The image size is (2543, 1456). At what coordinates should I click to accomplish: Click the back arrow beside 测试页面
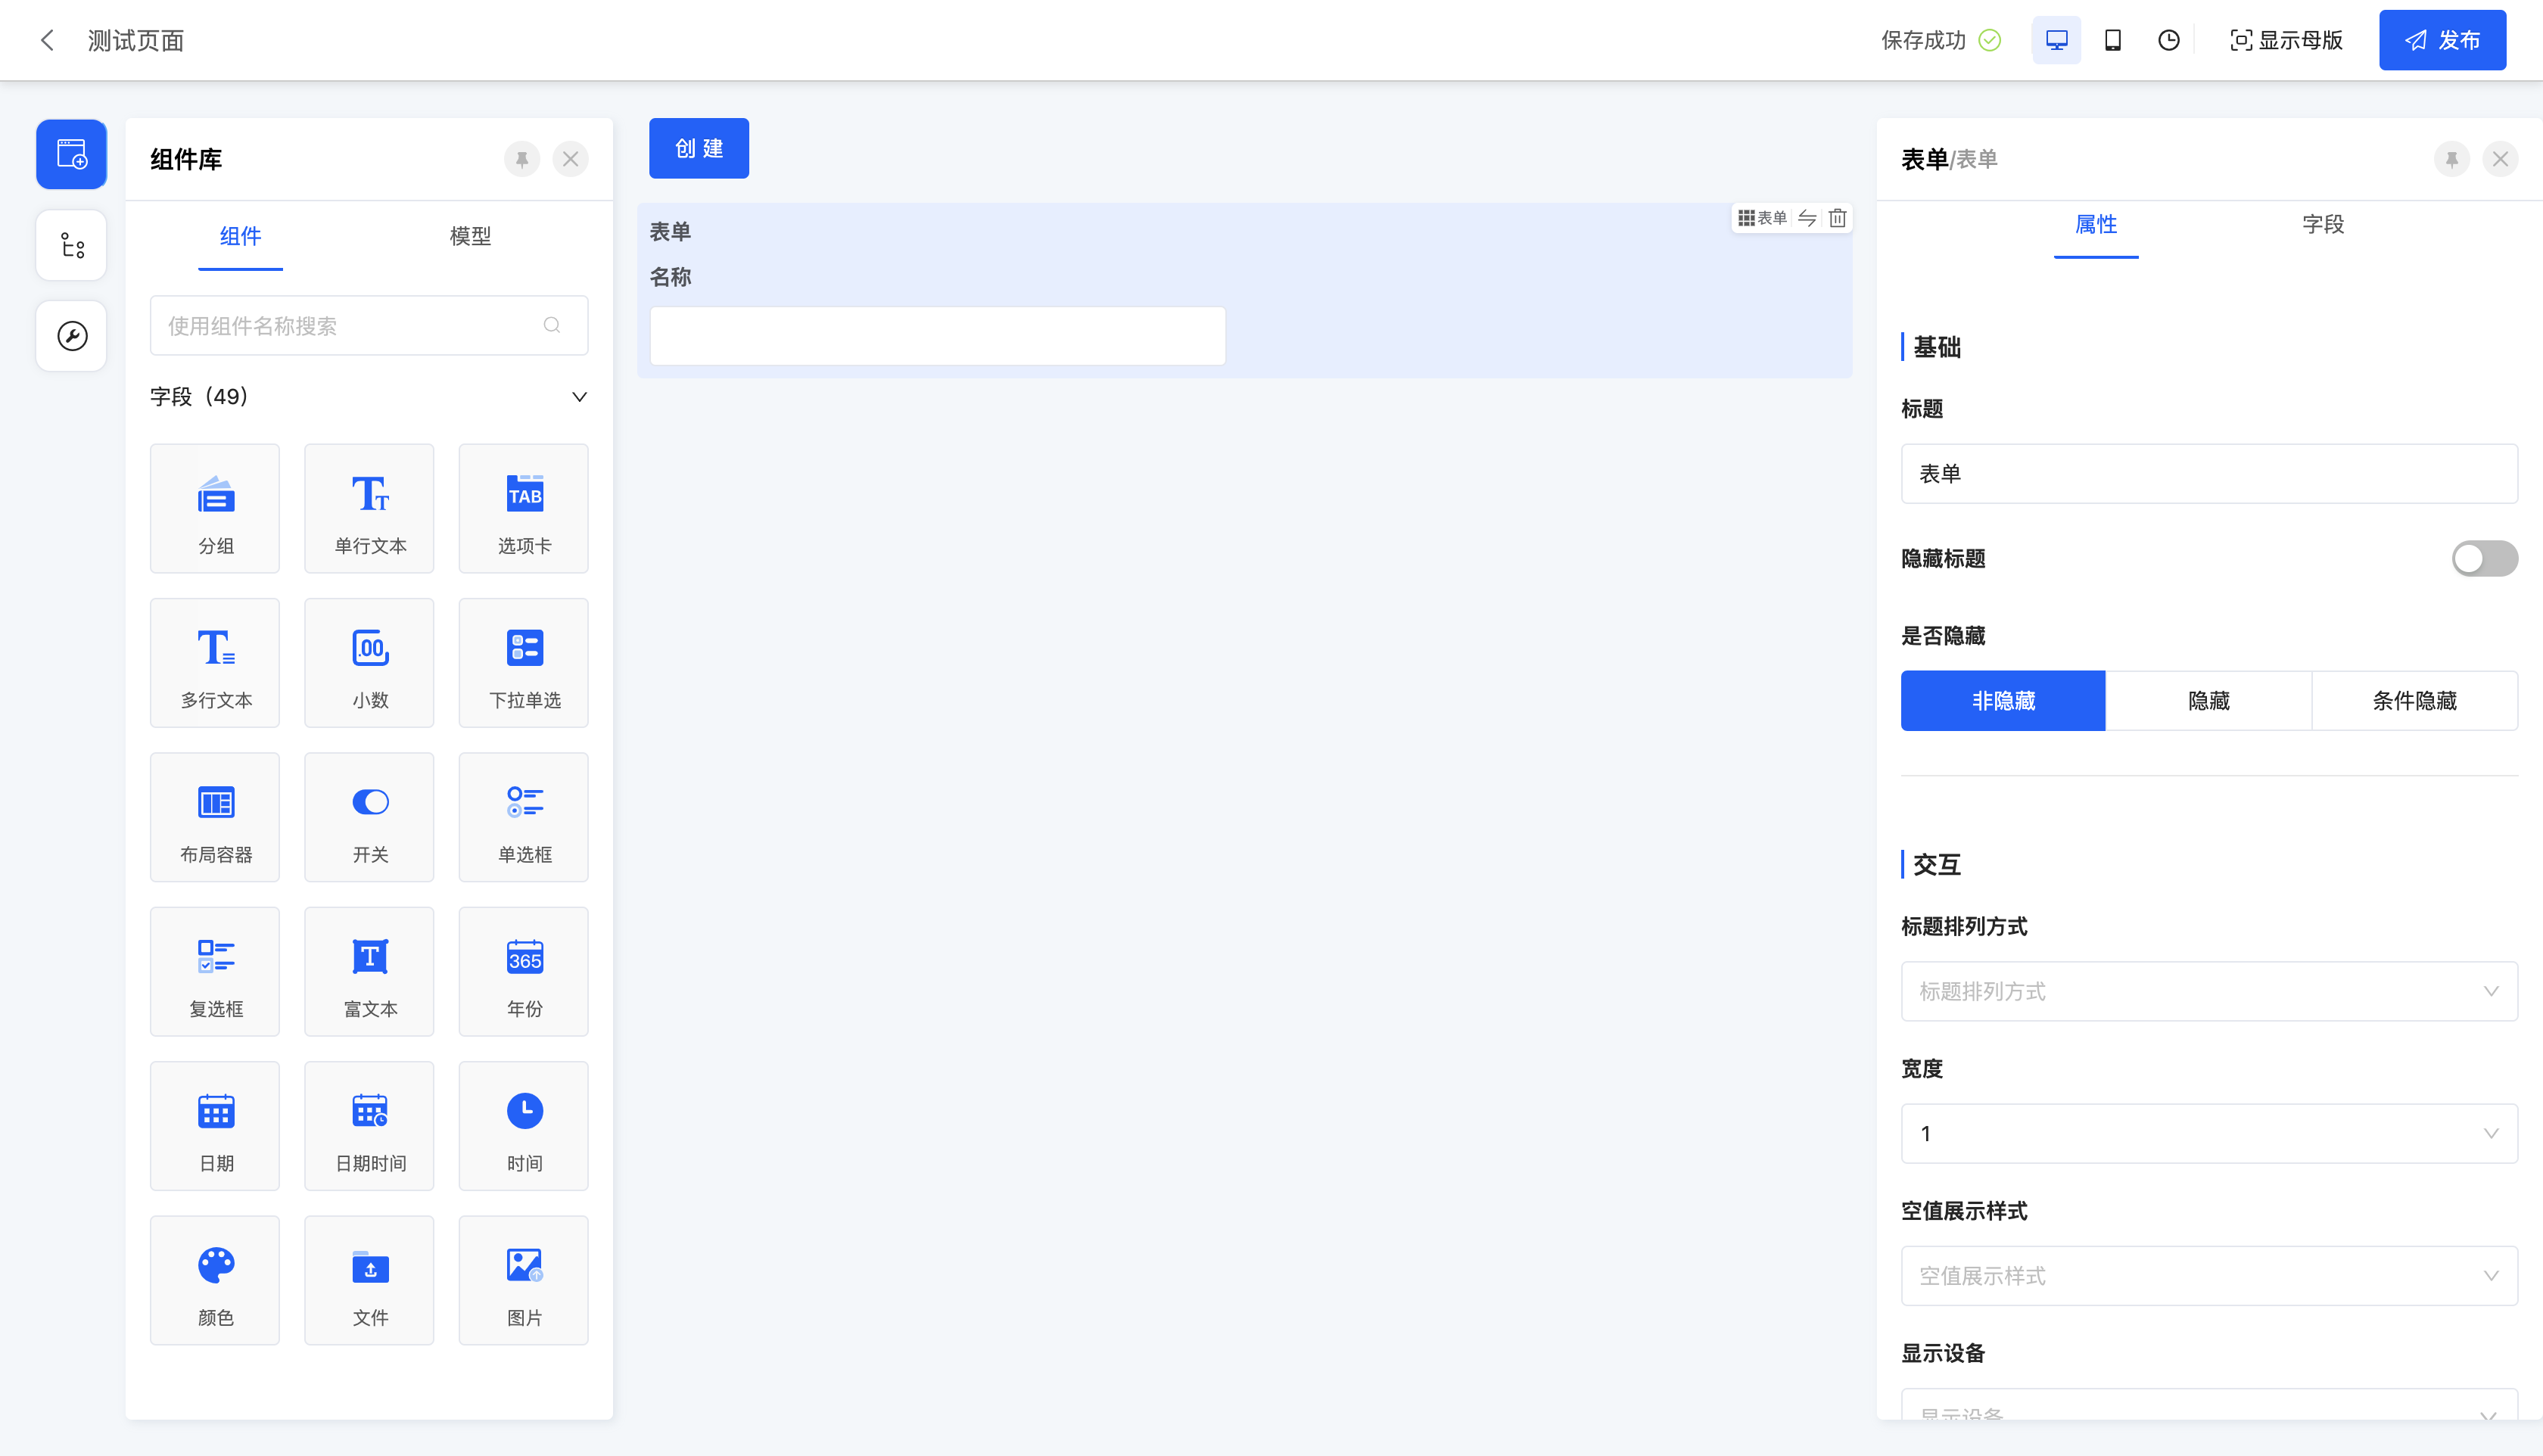point(47,40)
